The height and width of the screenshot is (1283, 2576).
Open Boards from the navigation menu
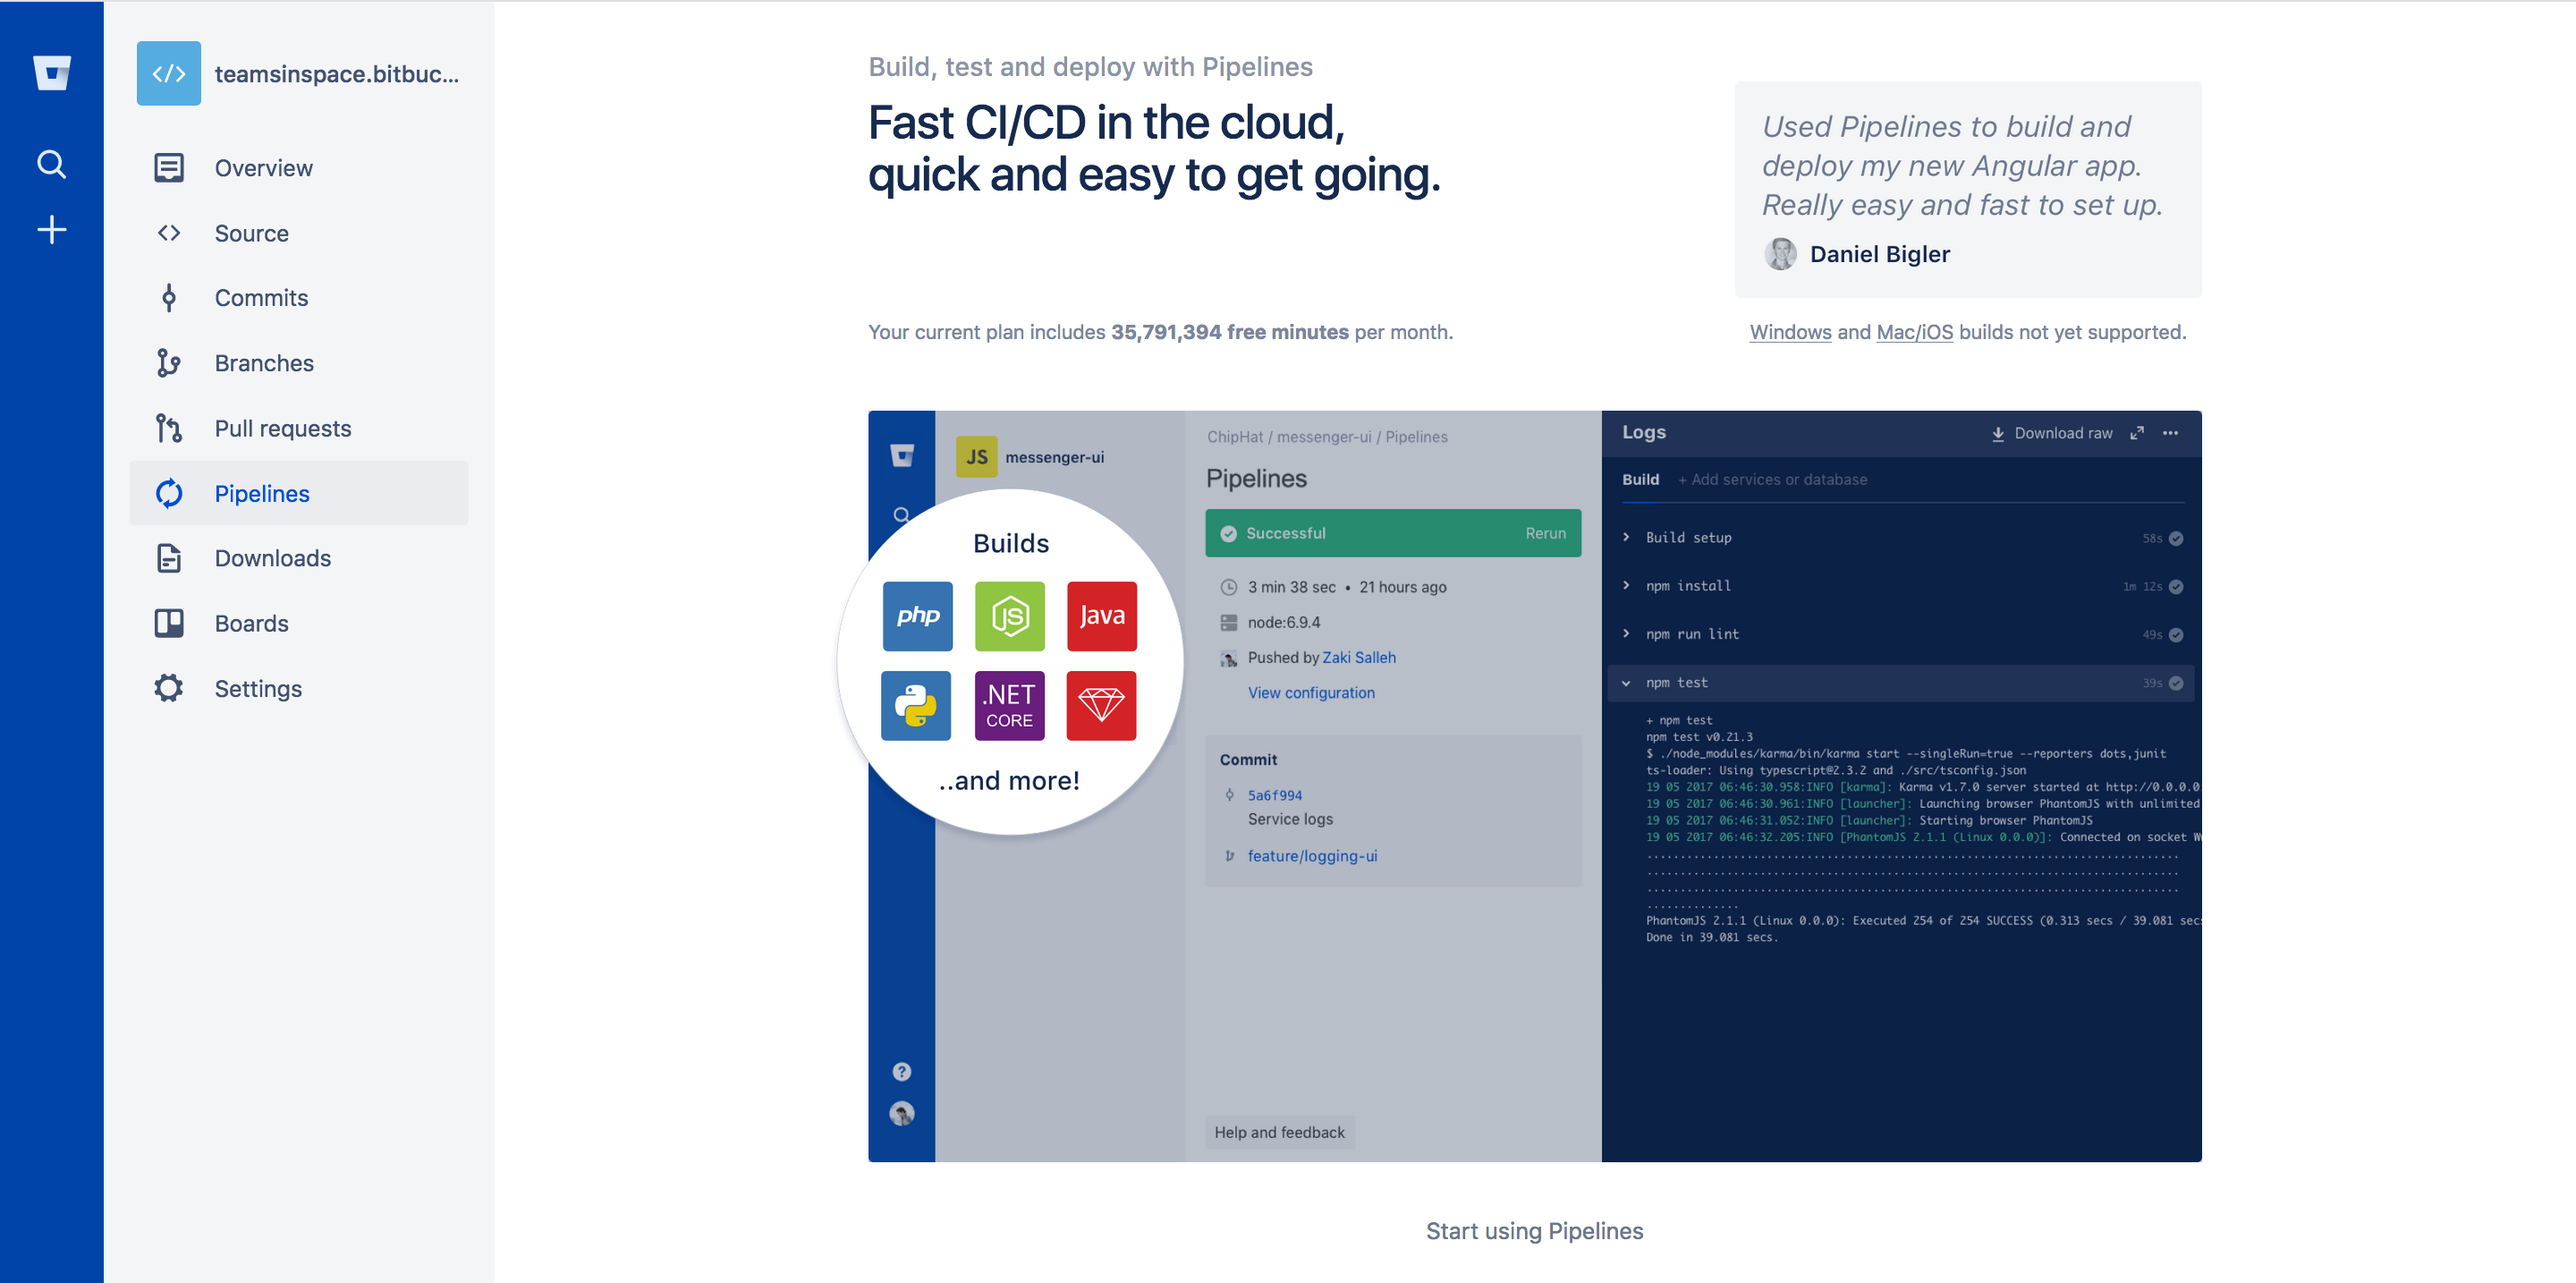click(251, 622)
